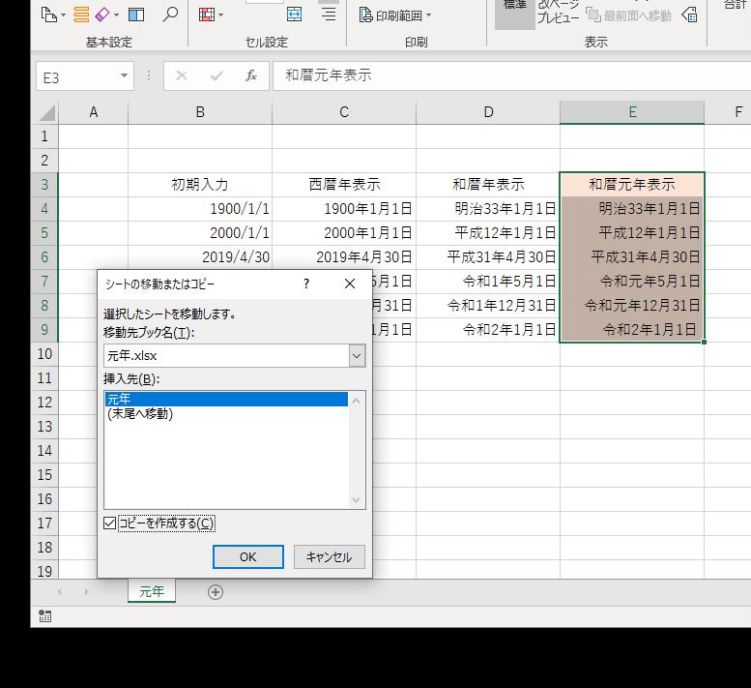This screenshot has width=751, height=688.
Task: Select row 10 header
Action: [45, 354]
